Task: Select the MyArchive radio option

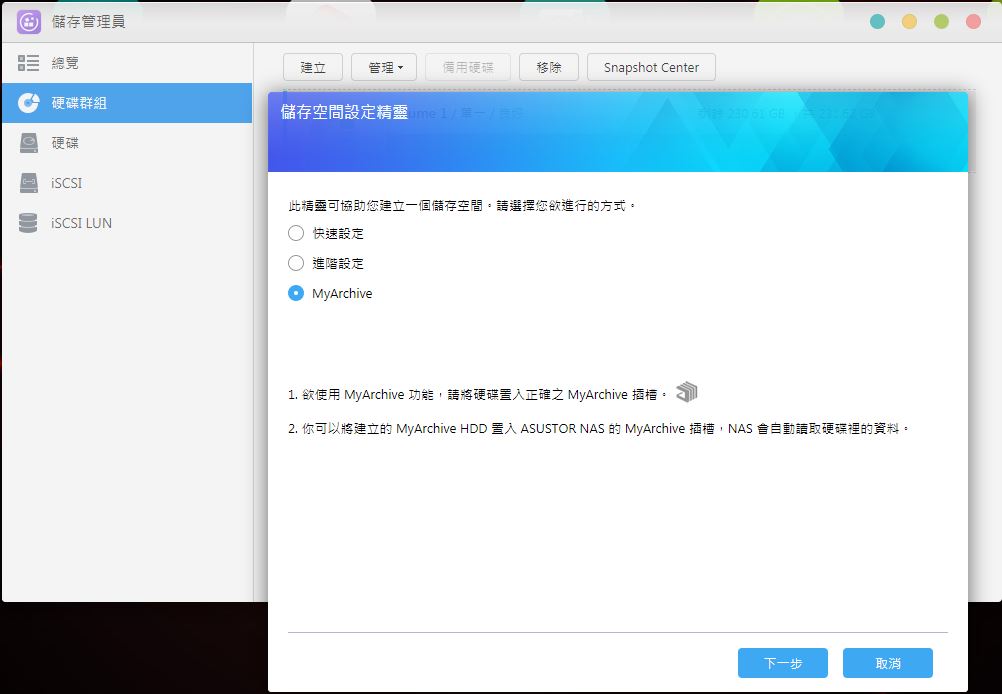Action: (296, 293)
